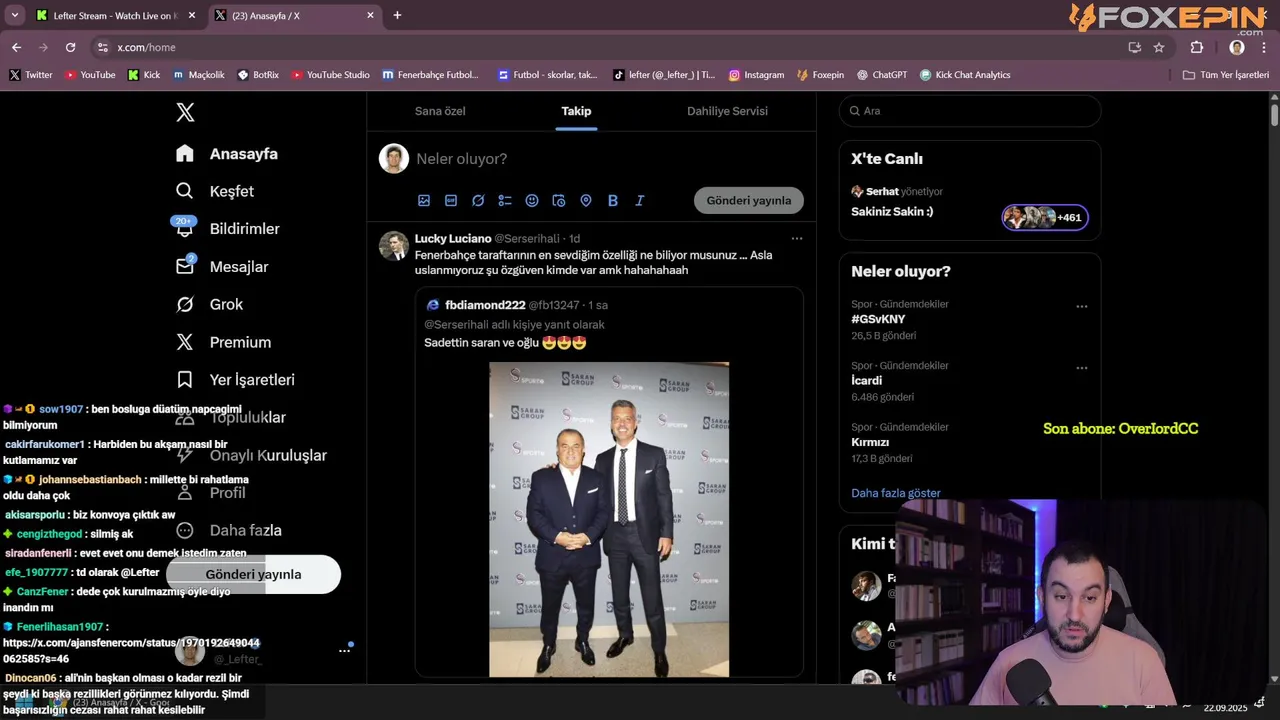Add media image to post
The width and height of the screenshot is (1280, 720).
(x=424, y=200)
